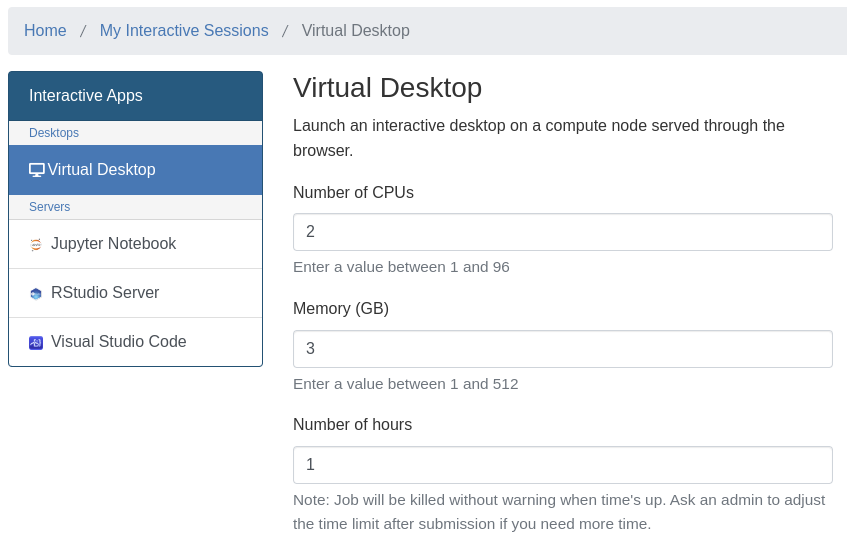Click the RStudio Server logo icon

pos(36,294)
